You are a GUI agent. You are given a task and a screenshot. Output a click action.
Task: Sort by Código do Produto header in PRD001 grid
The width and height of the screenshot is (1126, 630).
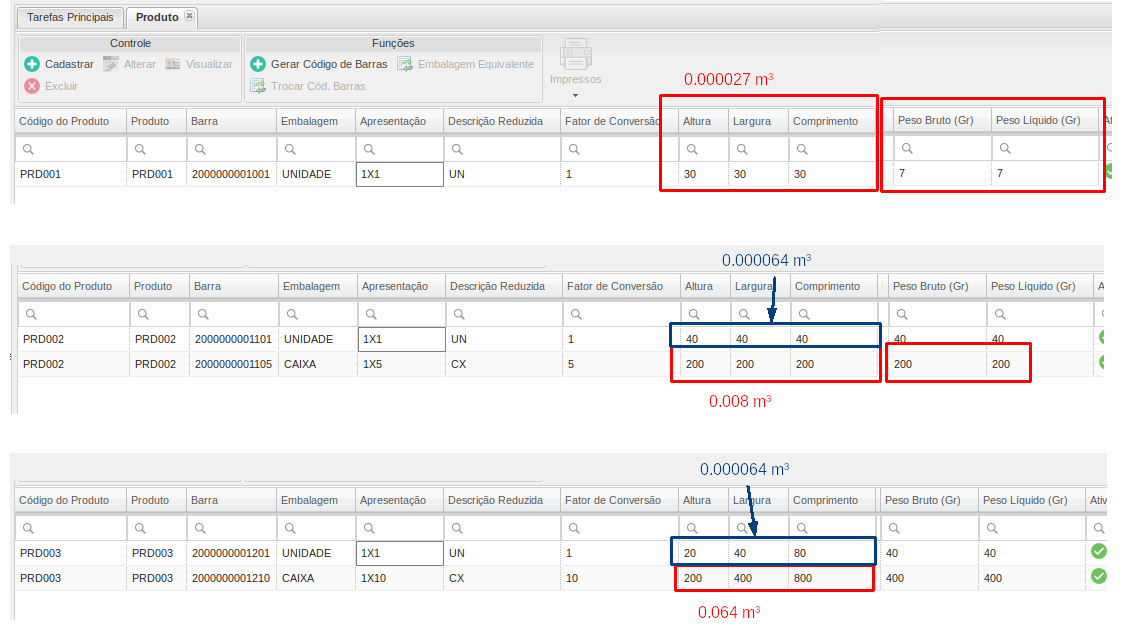coord(70,121)
